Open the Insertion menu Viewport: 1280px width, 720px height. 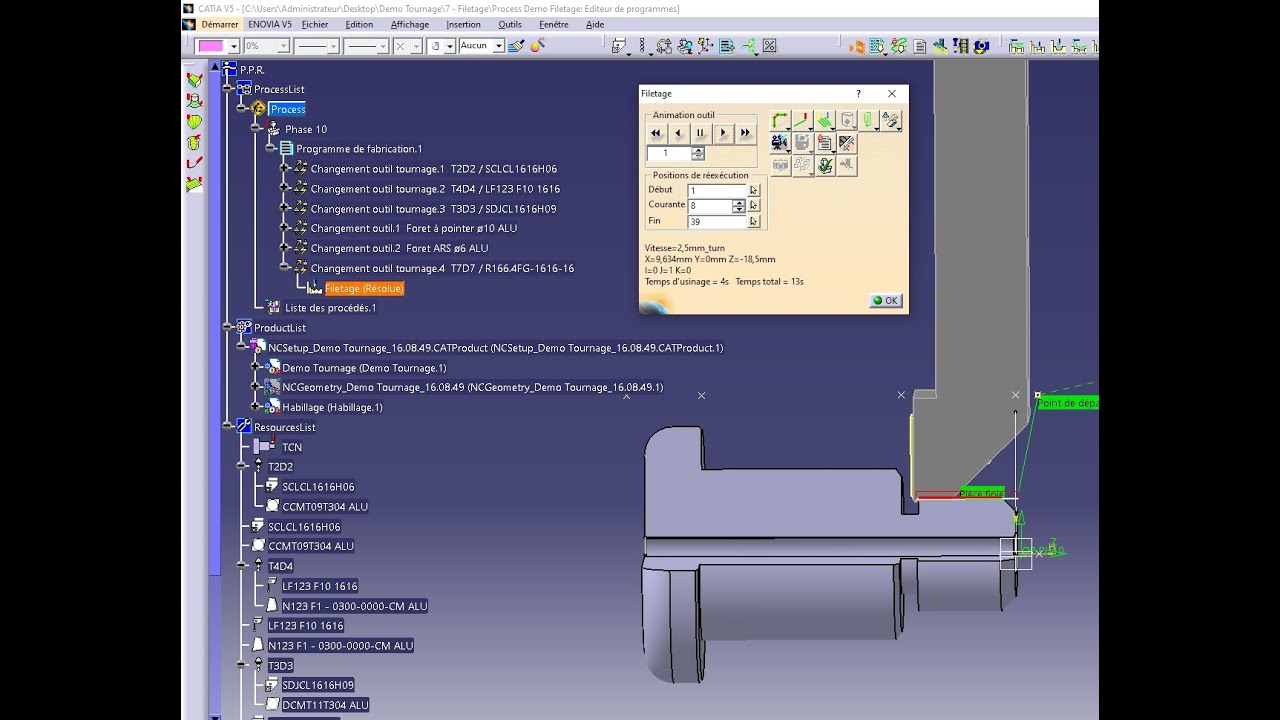463,25
